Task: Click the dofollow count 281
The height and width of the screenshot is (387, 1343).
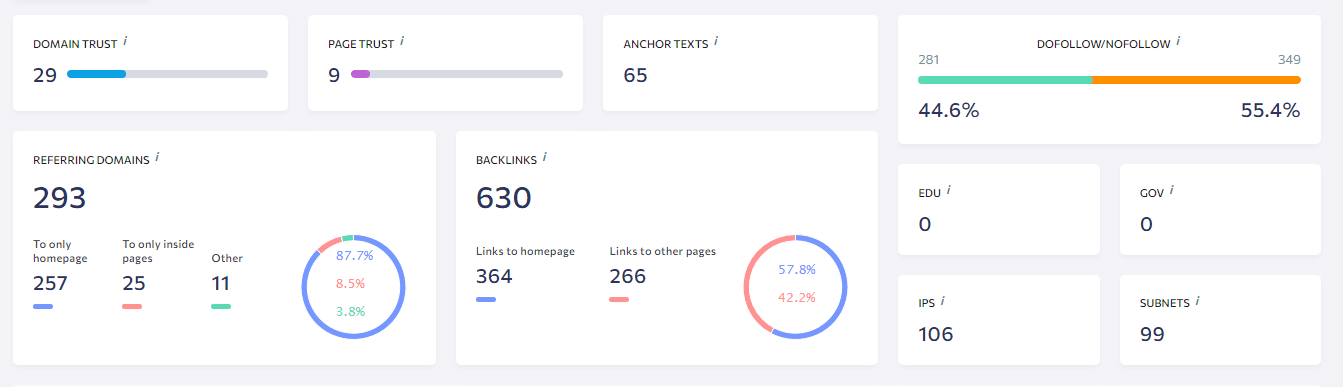Action: click(928, 60)
